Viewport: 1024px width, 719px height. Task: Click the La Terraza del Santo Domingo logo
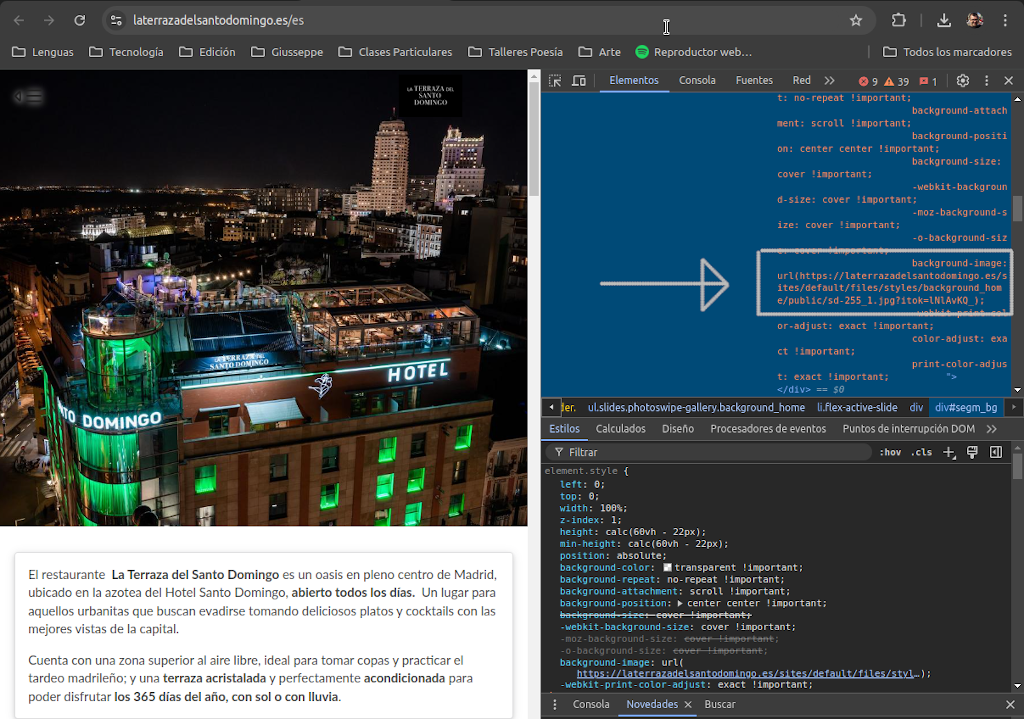pos(430,95)
